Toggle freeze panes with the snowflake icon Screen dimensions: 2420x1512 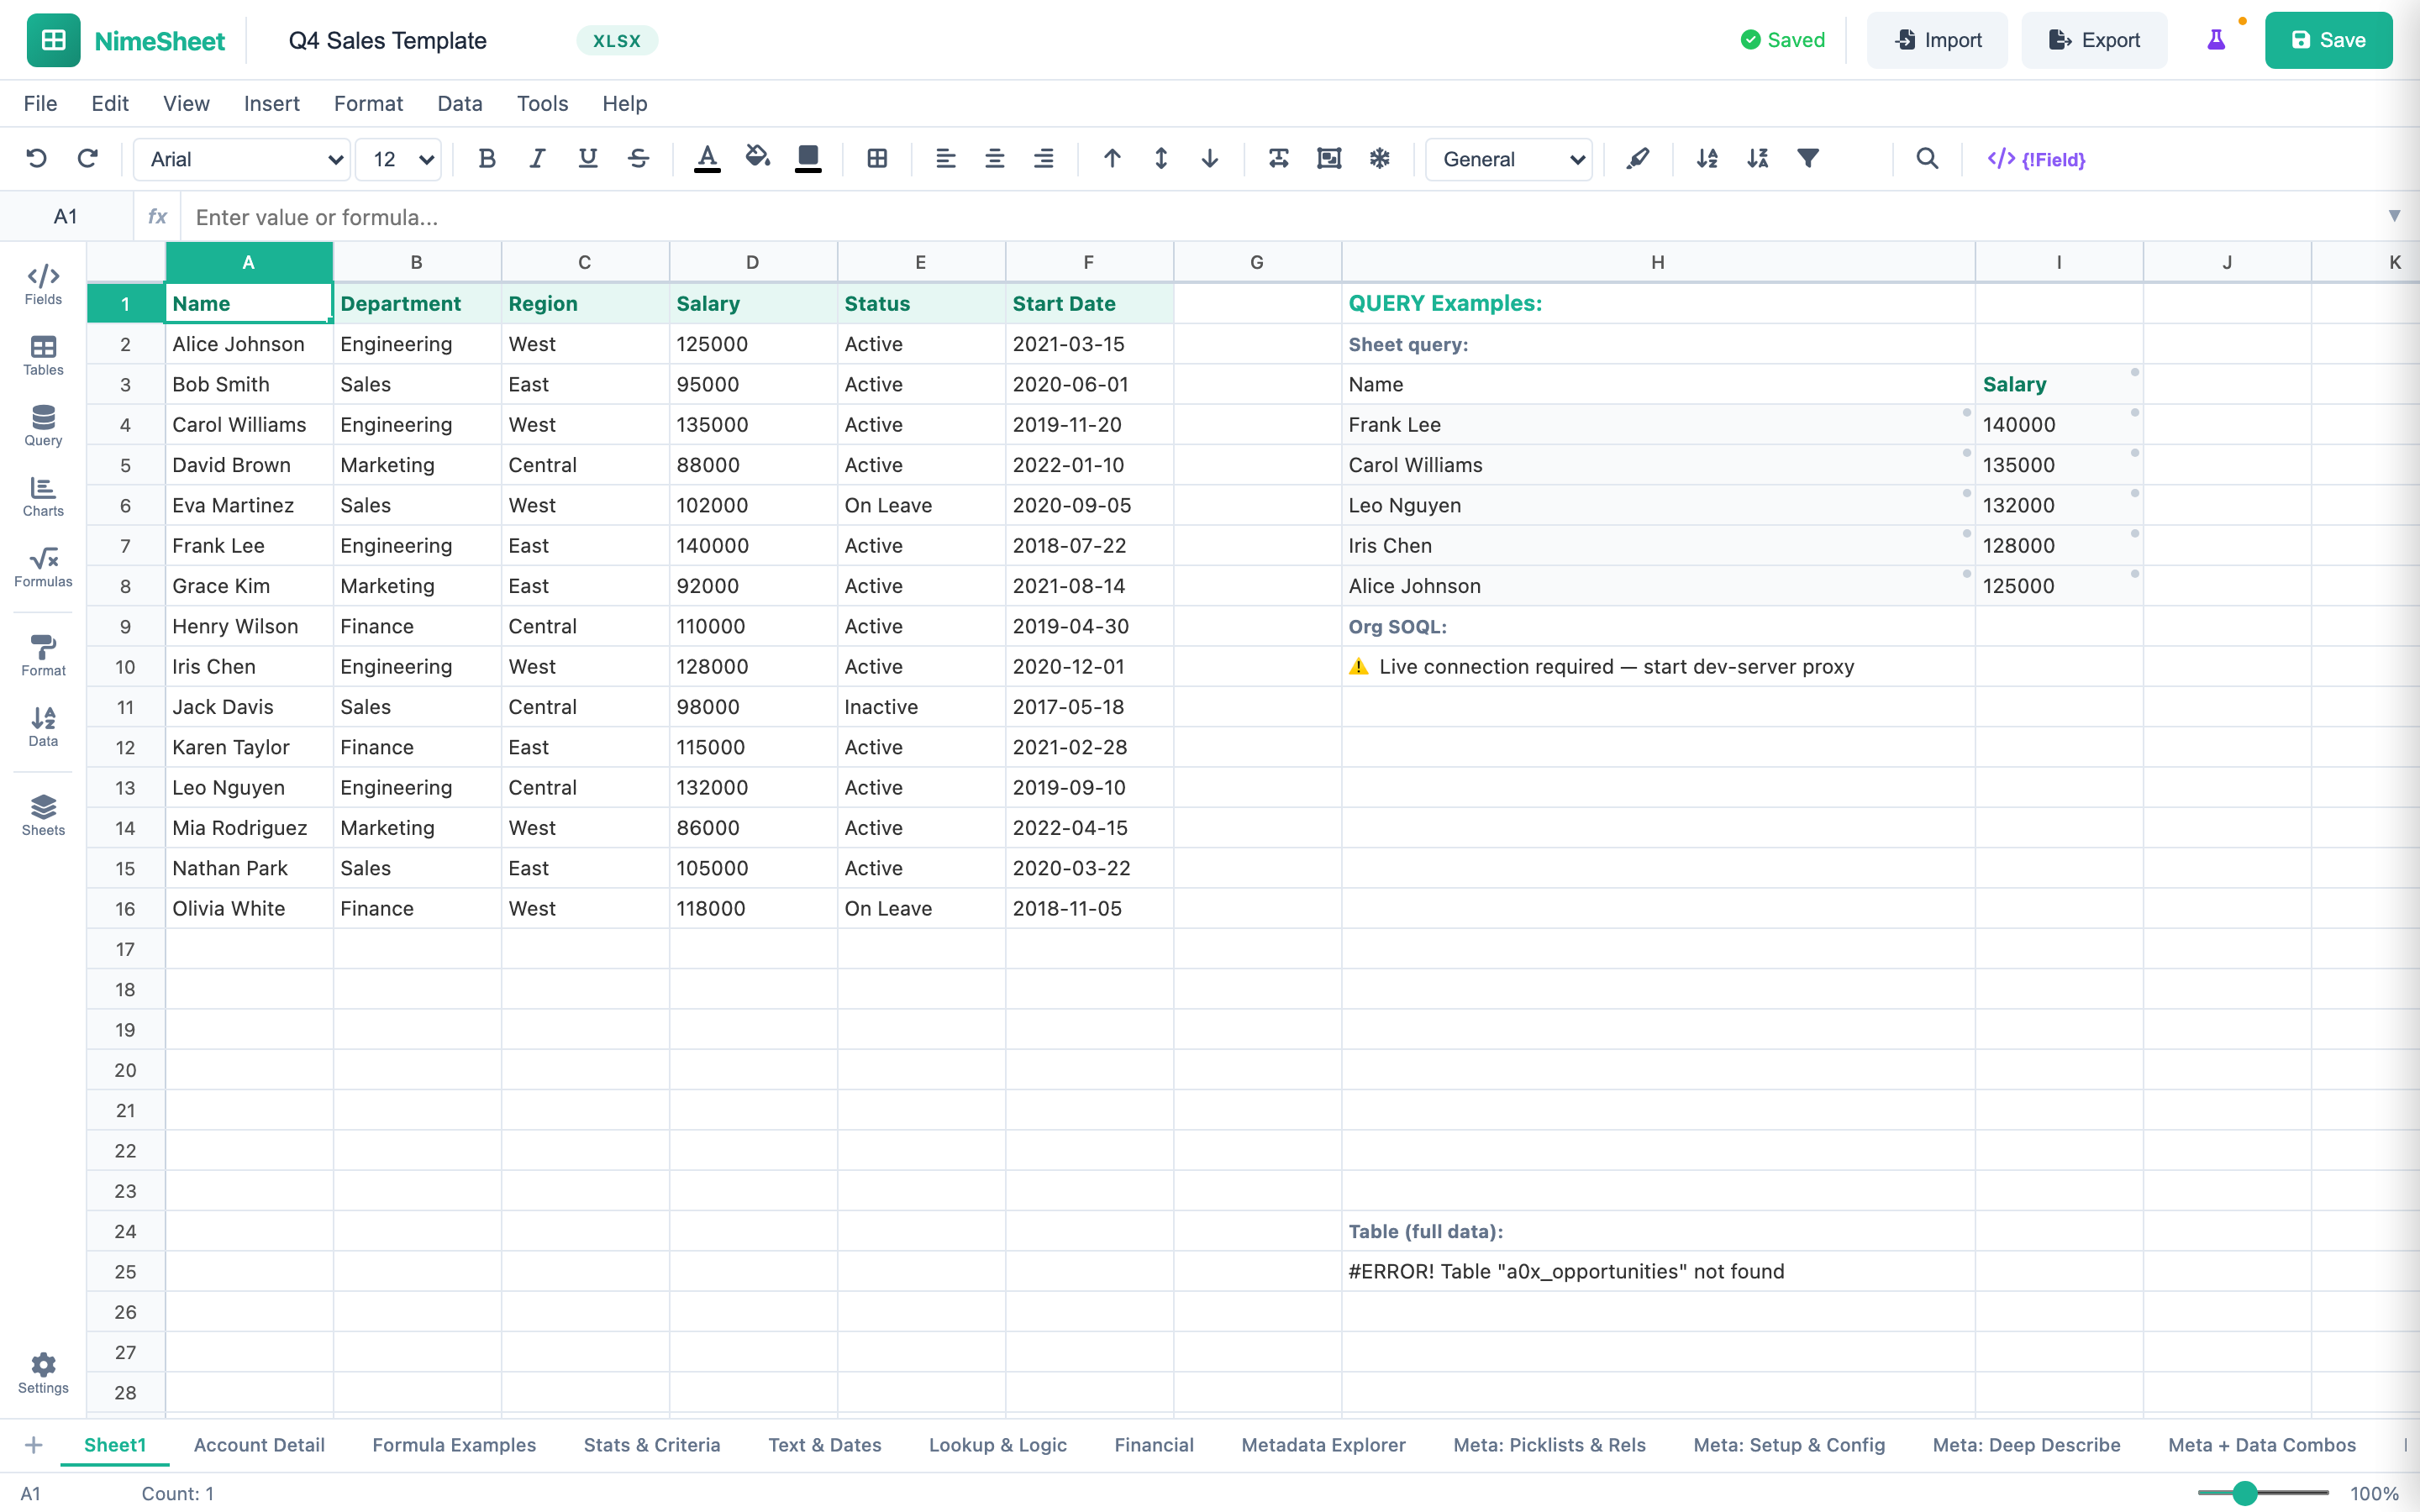[1380, 158]
